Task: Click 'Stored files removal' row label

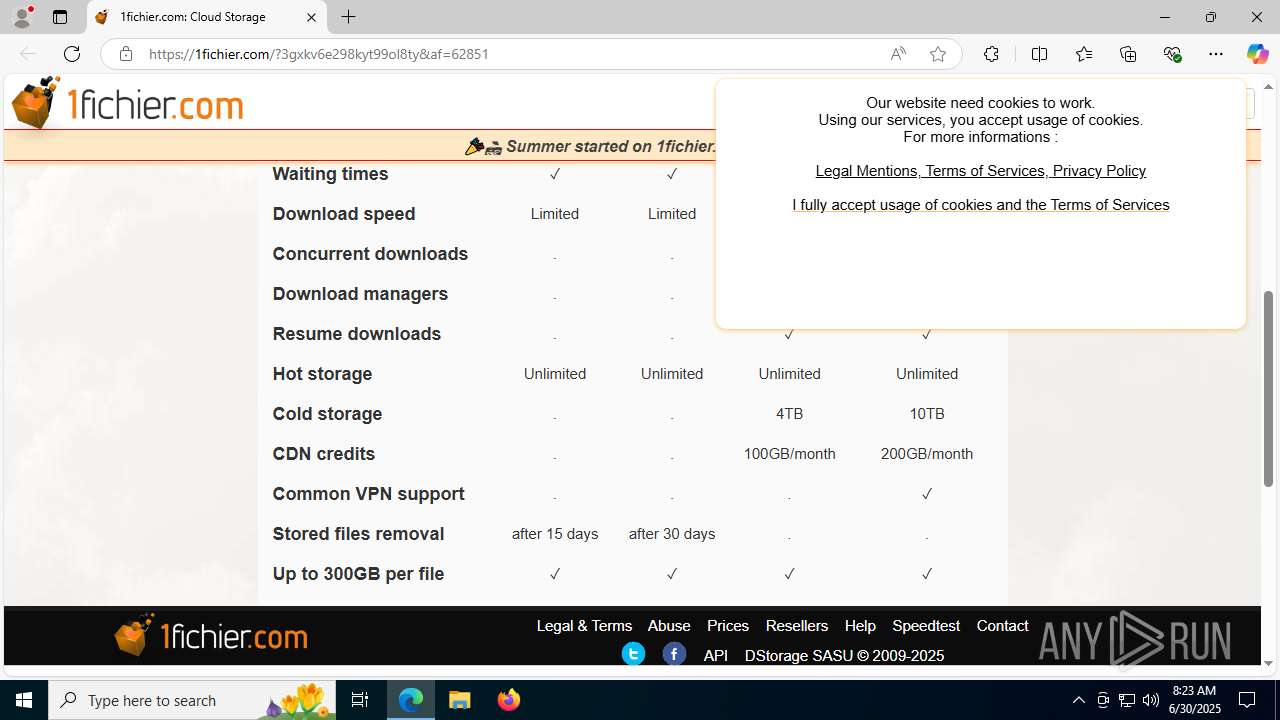Action: [x=358, y=533]
